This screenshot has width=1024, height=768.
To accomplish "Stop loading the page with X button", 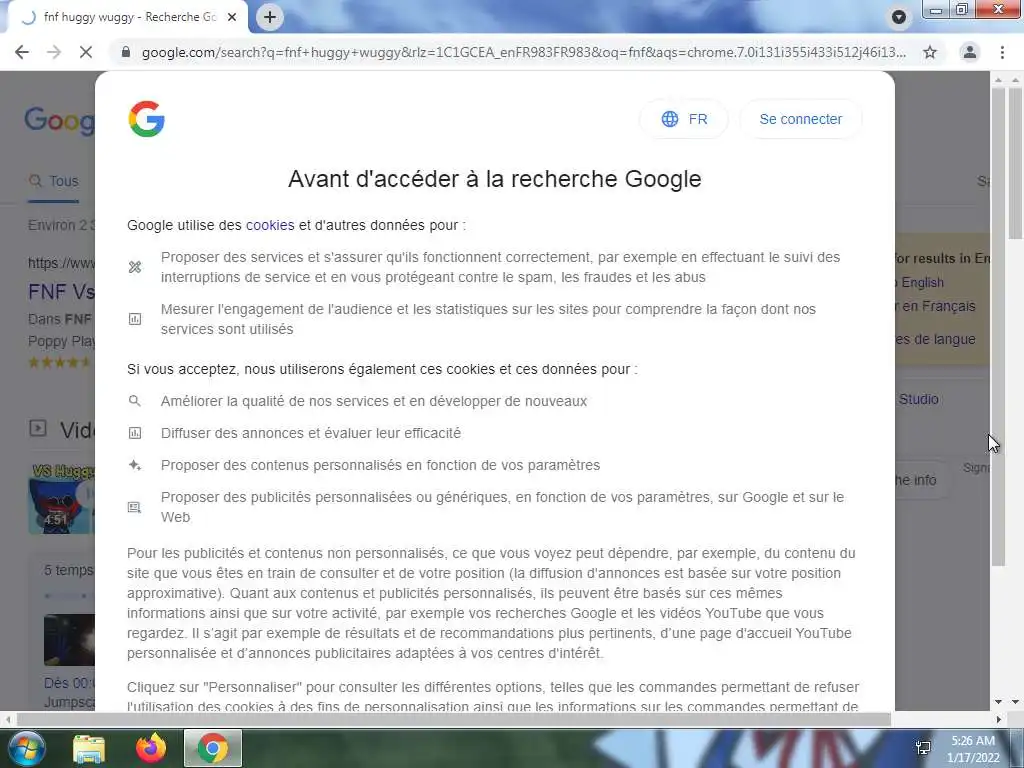I will tap(86, 52).
